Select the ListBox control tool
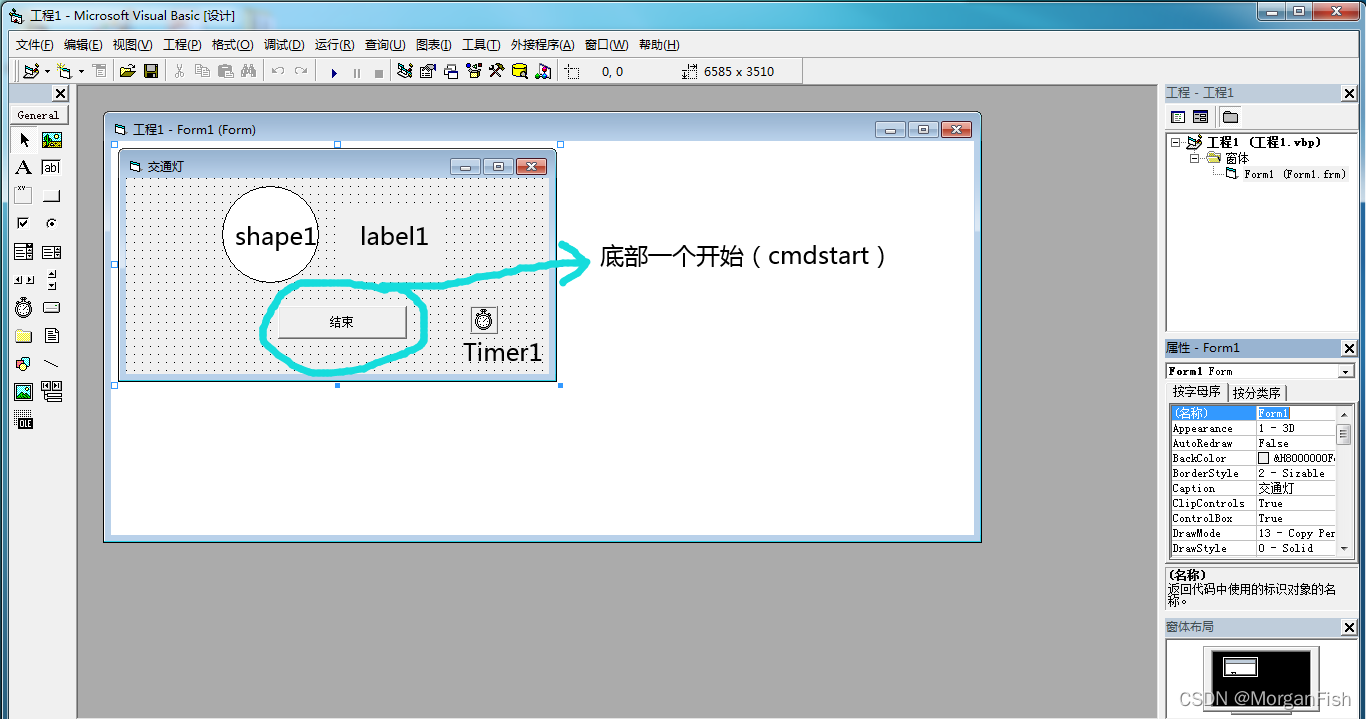This screenshot has width=1366, height=719. click(x=52, y=251)
